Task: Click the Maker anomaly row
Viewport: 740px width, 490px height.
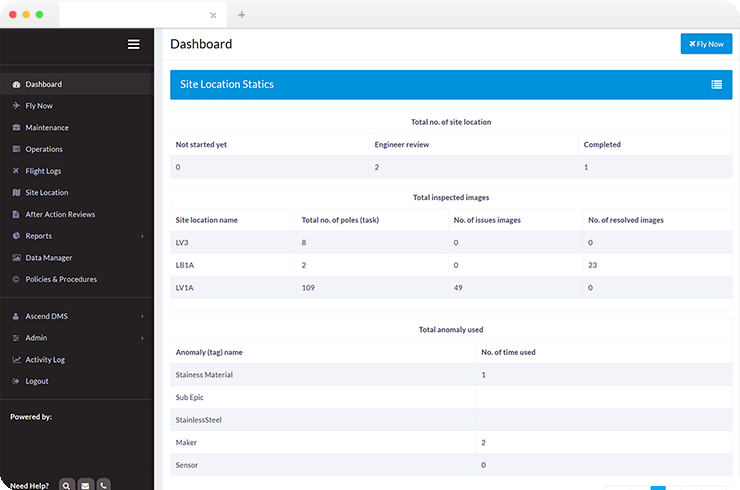Action: (x=451, y=443)
